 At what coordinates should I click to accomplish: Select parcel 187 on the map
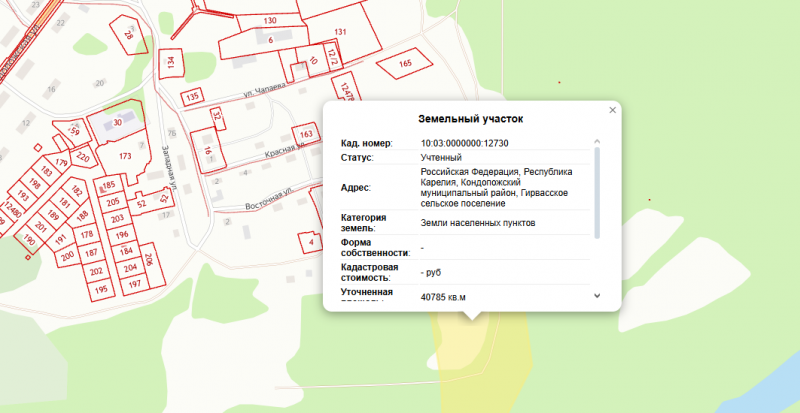pyautogui.click(x=91, y=253)
